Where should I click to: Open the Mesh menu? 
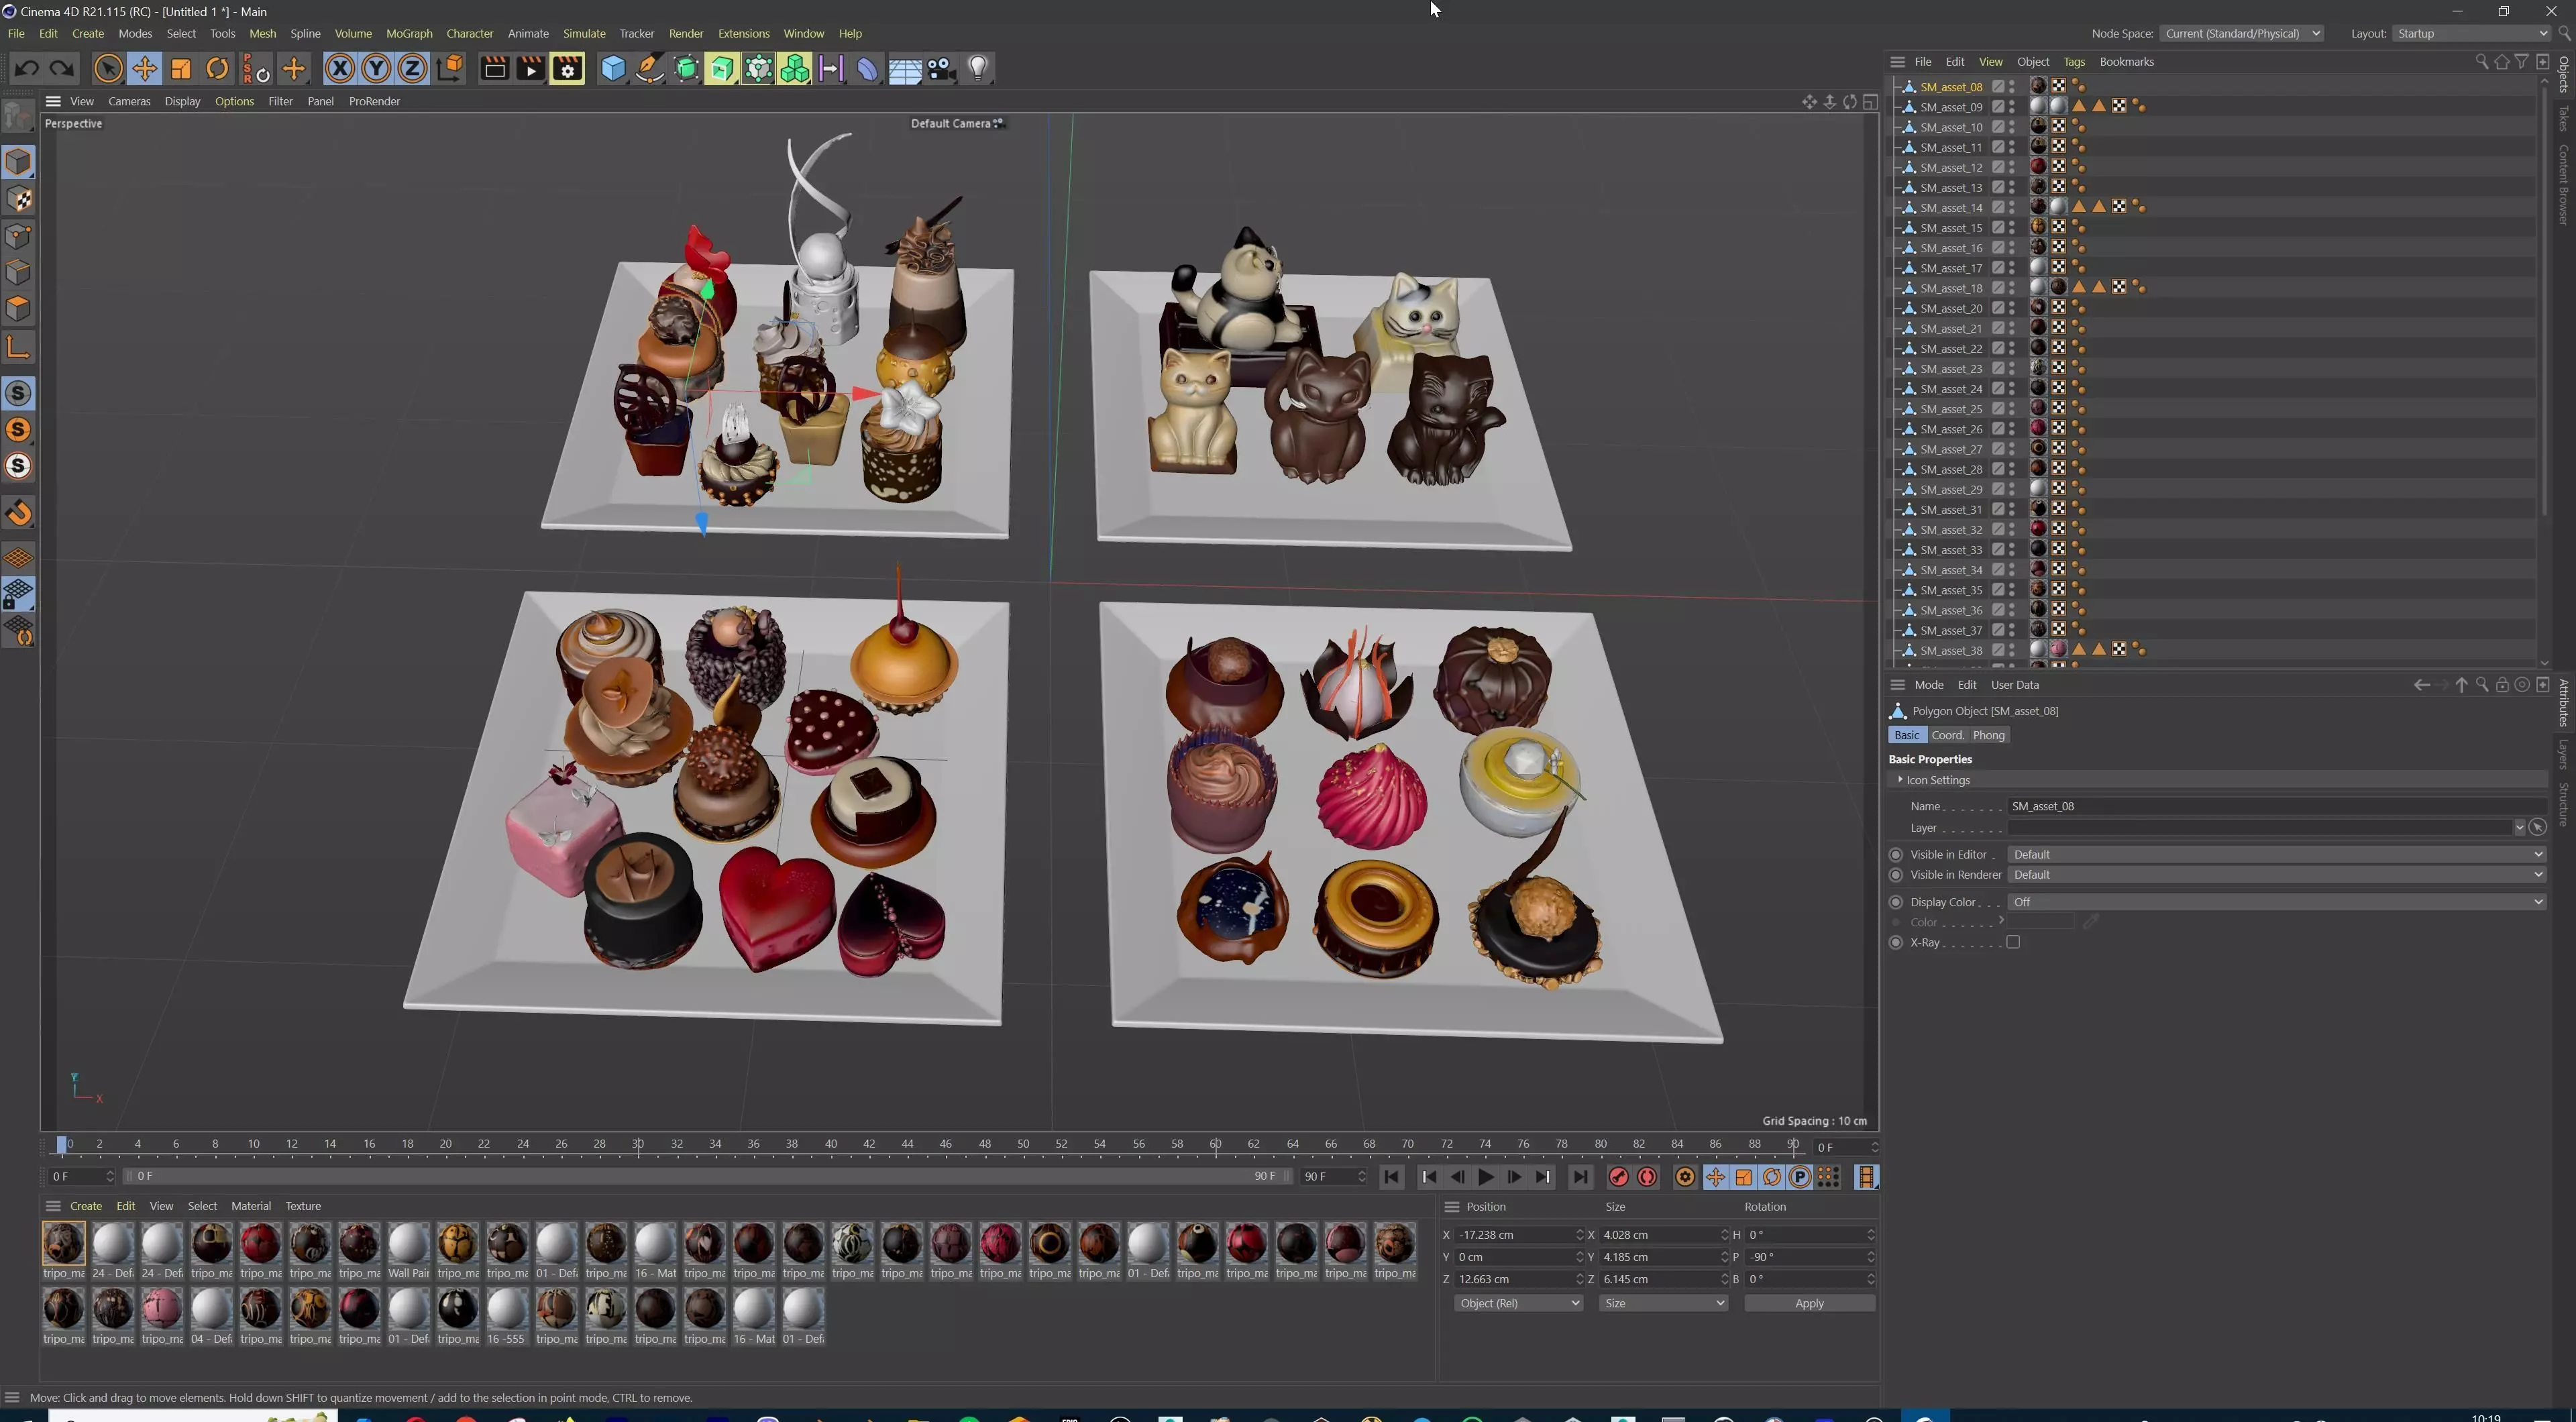(262, 33)
